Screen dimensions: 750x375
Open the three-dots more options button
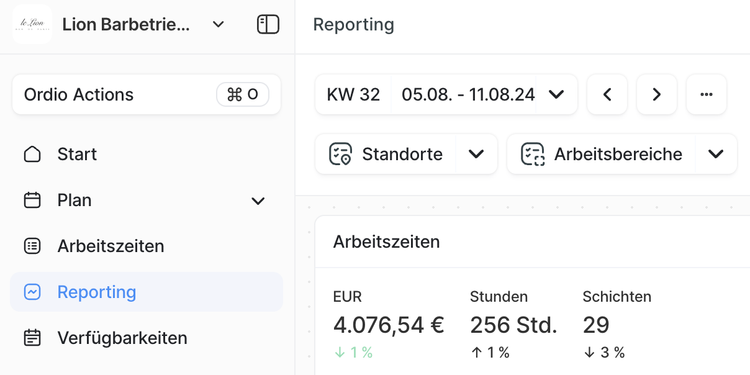pyautogui.click(x=706, y=94)
